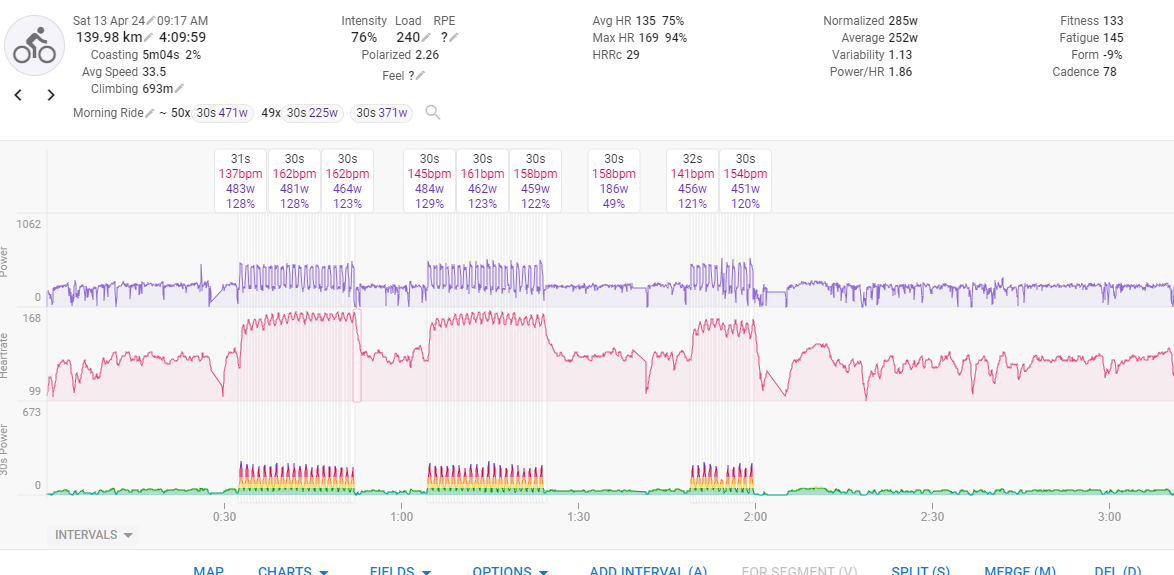
Task: Open the OPTIONS dropdown menu
Action: point(510,571)
